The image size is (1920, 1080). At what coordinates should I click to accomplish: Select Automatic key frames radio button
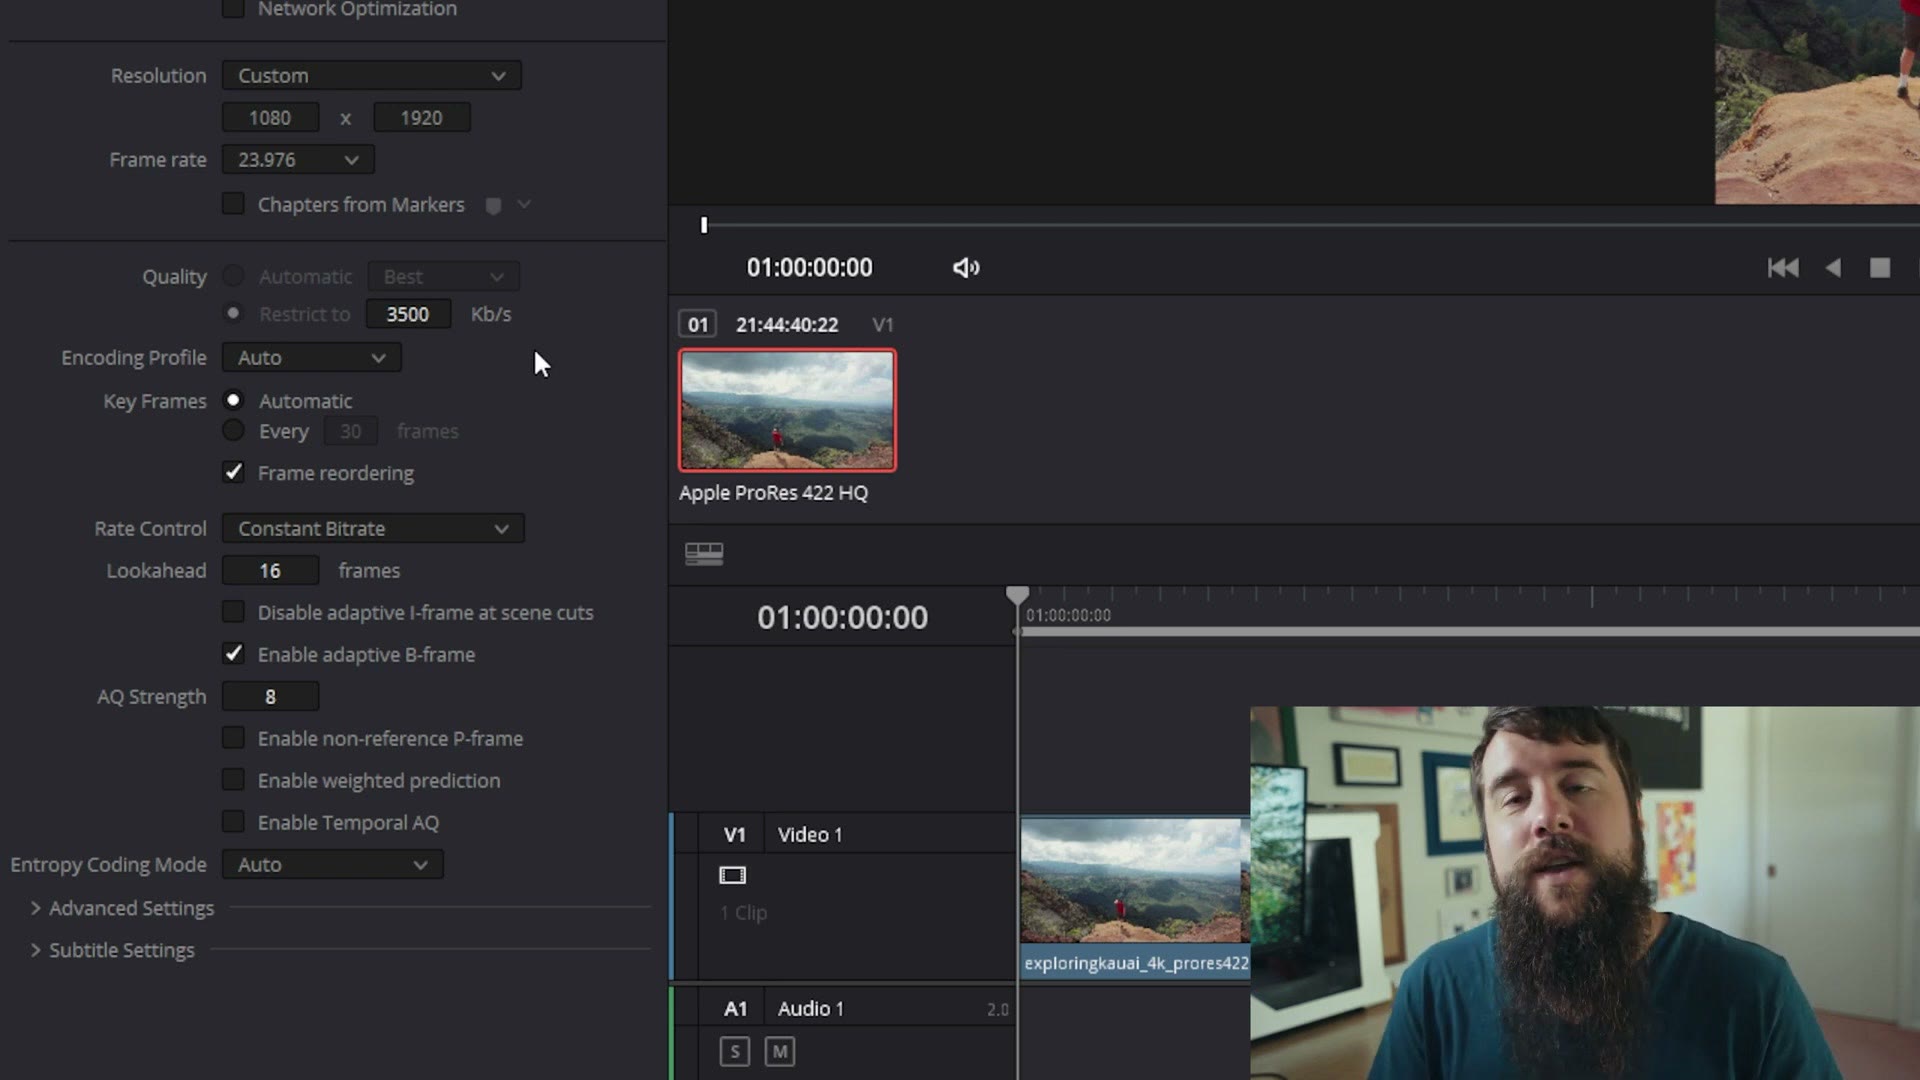[x=233, y=400]
